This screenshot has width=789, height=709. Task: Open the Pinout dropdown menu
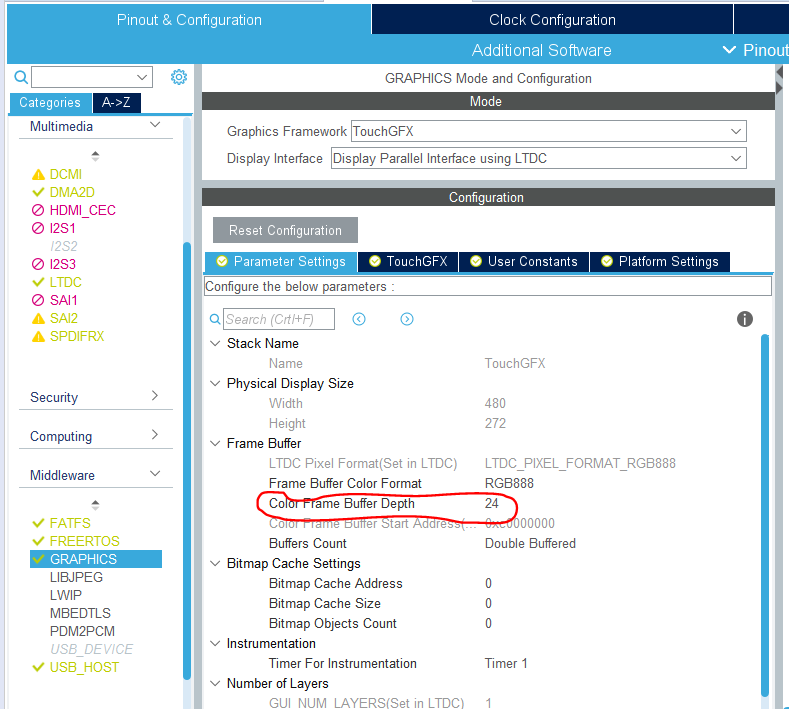755,50
